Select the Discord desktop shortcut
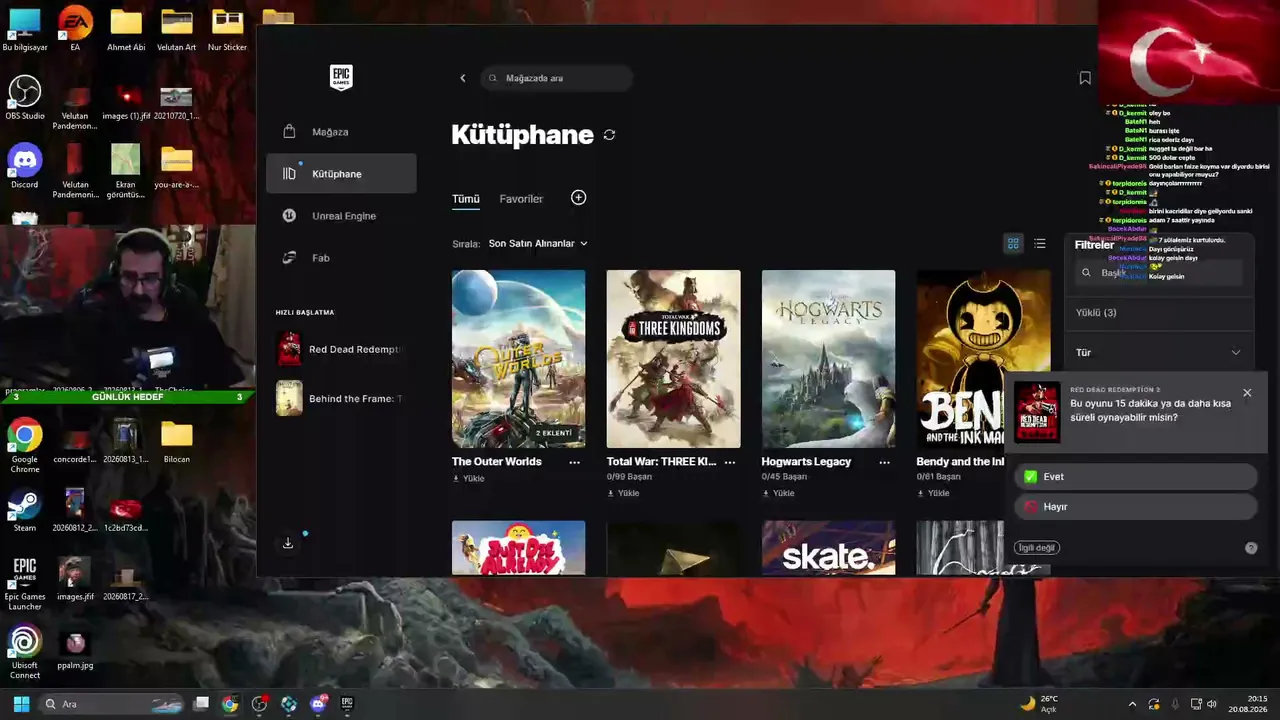This screenshot has width=1280, height=720. click(25, 167)
